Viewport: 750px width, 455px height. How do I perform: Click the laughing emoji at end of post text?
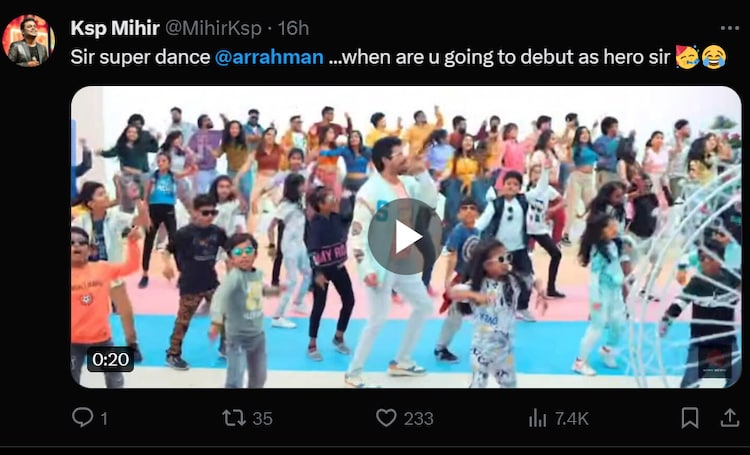point(713,57)
